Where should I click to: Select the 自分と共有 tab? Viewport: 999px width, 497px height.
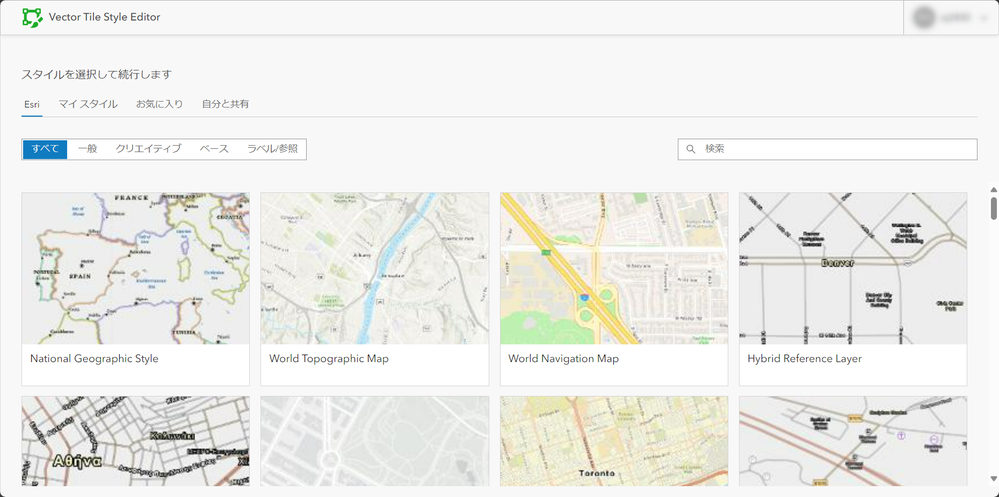tap(225, 104)
